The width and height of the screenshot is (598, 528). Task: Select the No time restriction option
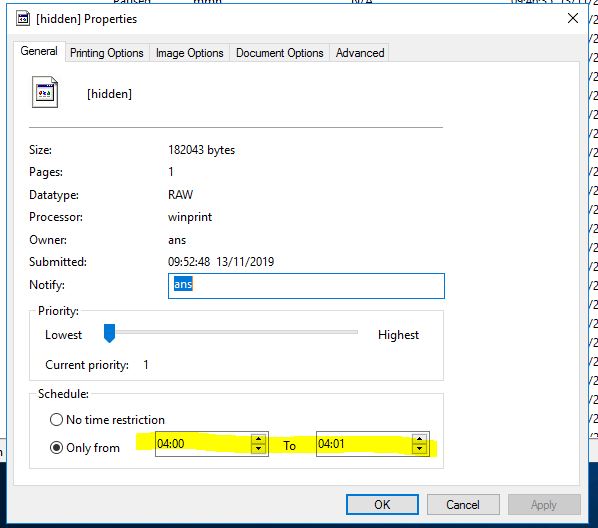pos(56,420)
